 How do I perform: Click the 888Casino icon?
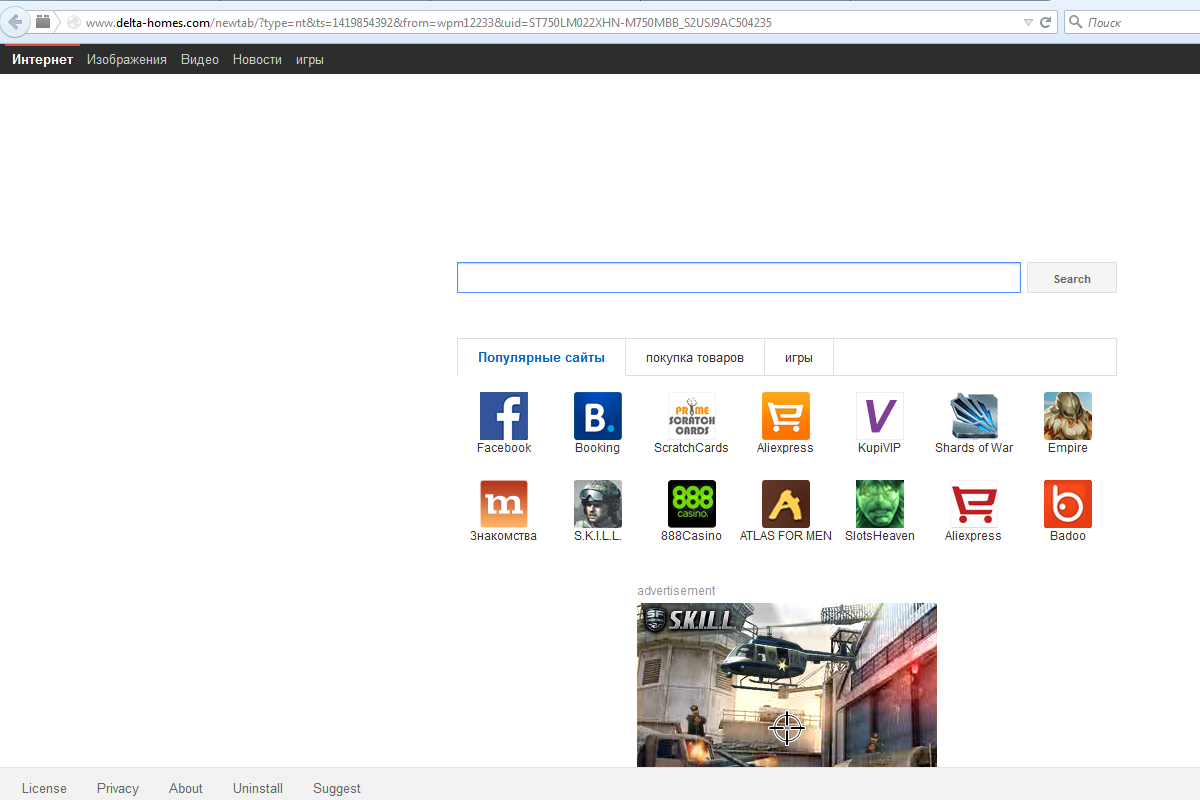click(x=691, y=504)
